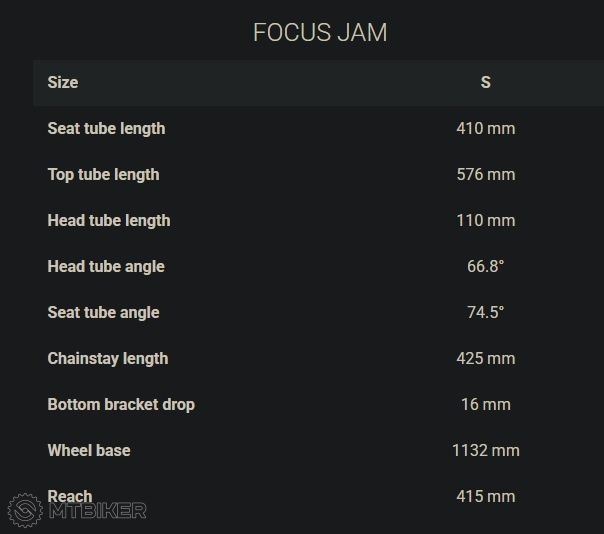Click the 74.5° value

pos(485,312)
